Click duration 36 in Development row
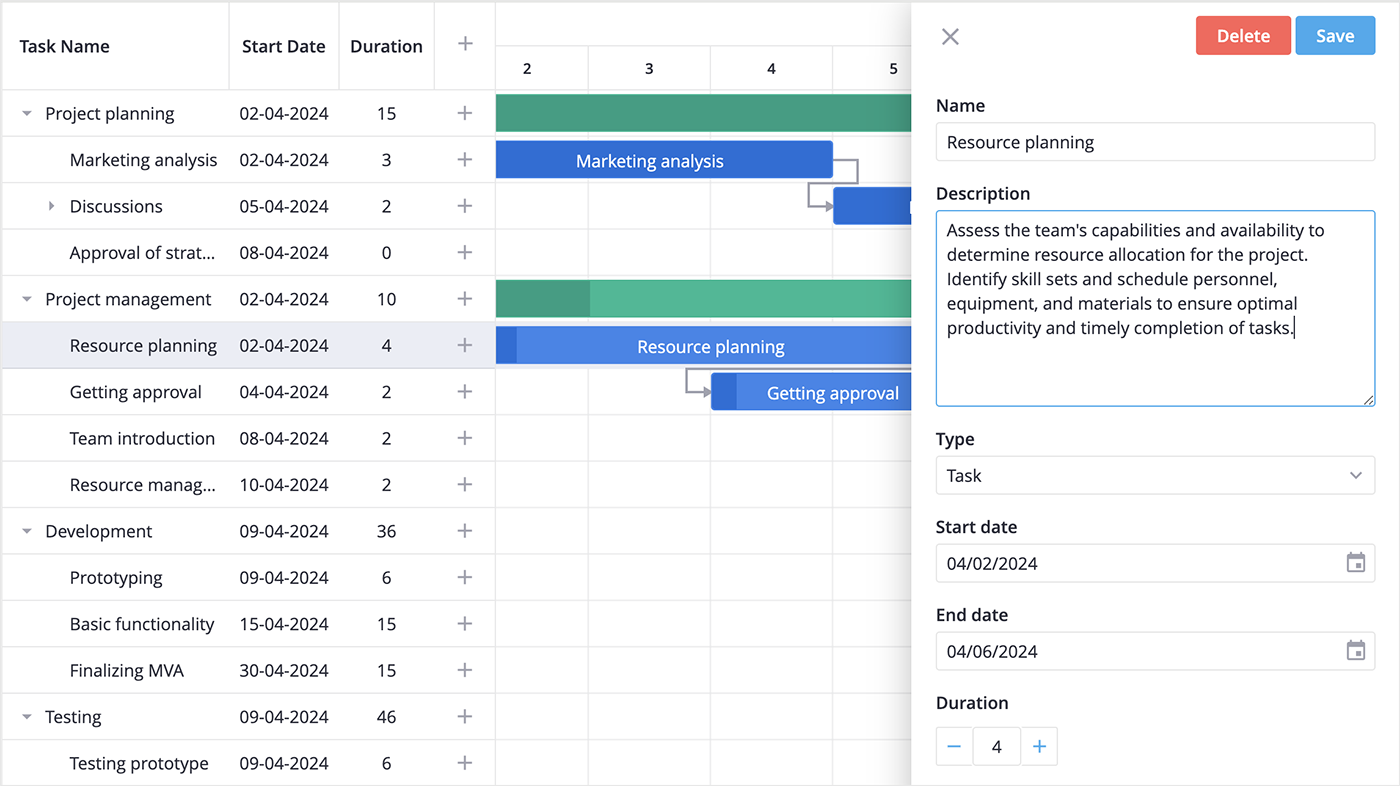Viewport: 1400px width, 786px height. (386, 531)
